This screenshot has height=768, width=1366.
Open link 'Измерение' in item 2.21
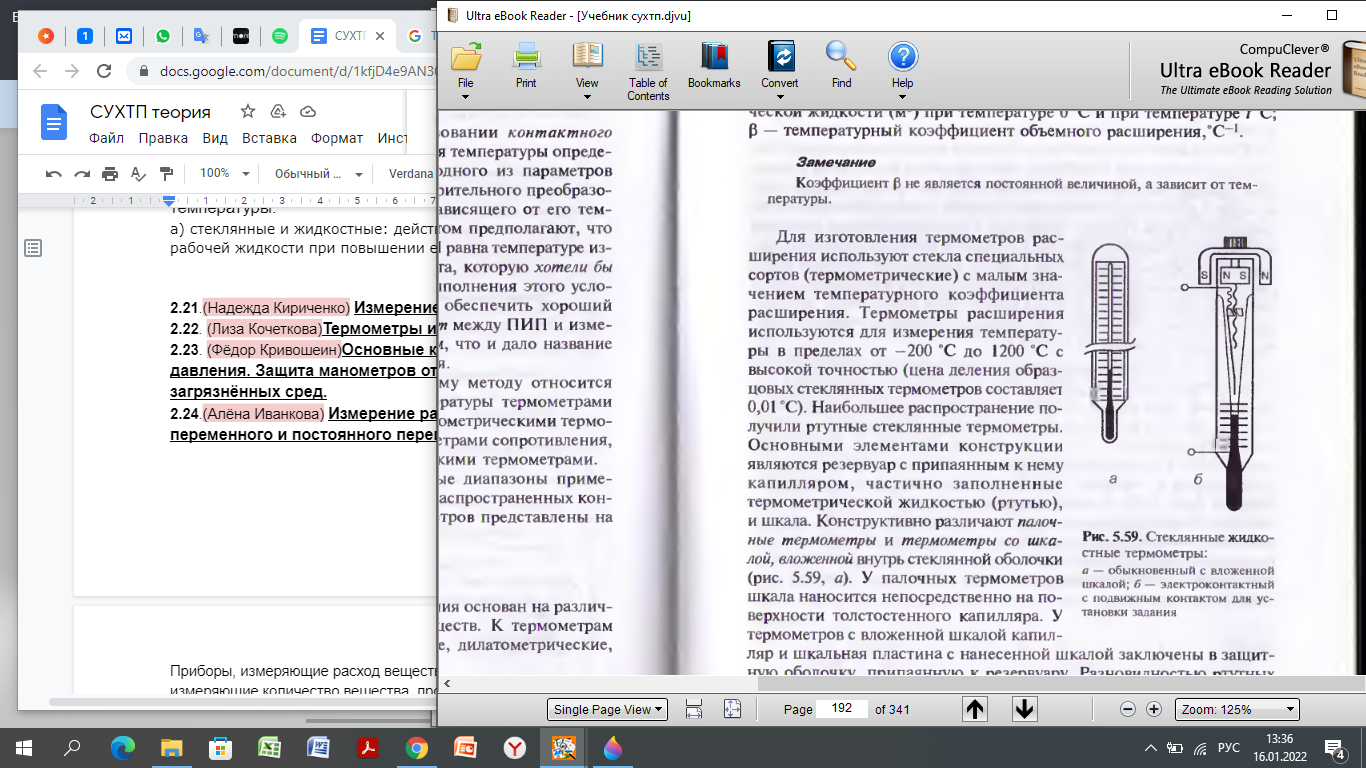click(396, 307)
